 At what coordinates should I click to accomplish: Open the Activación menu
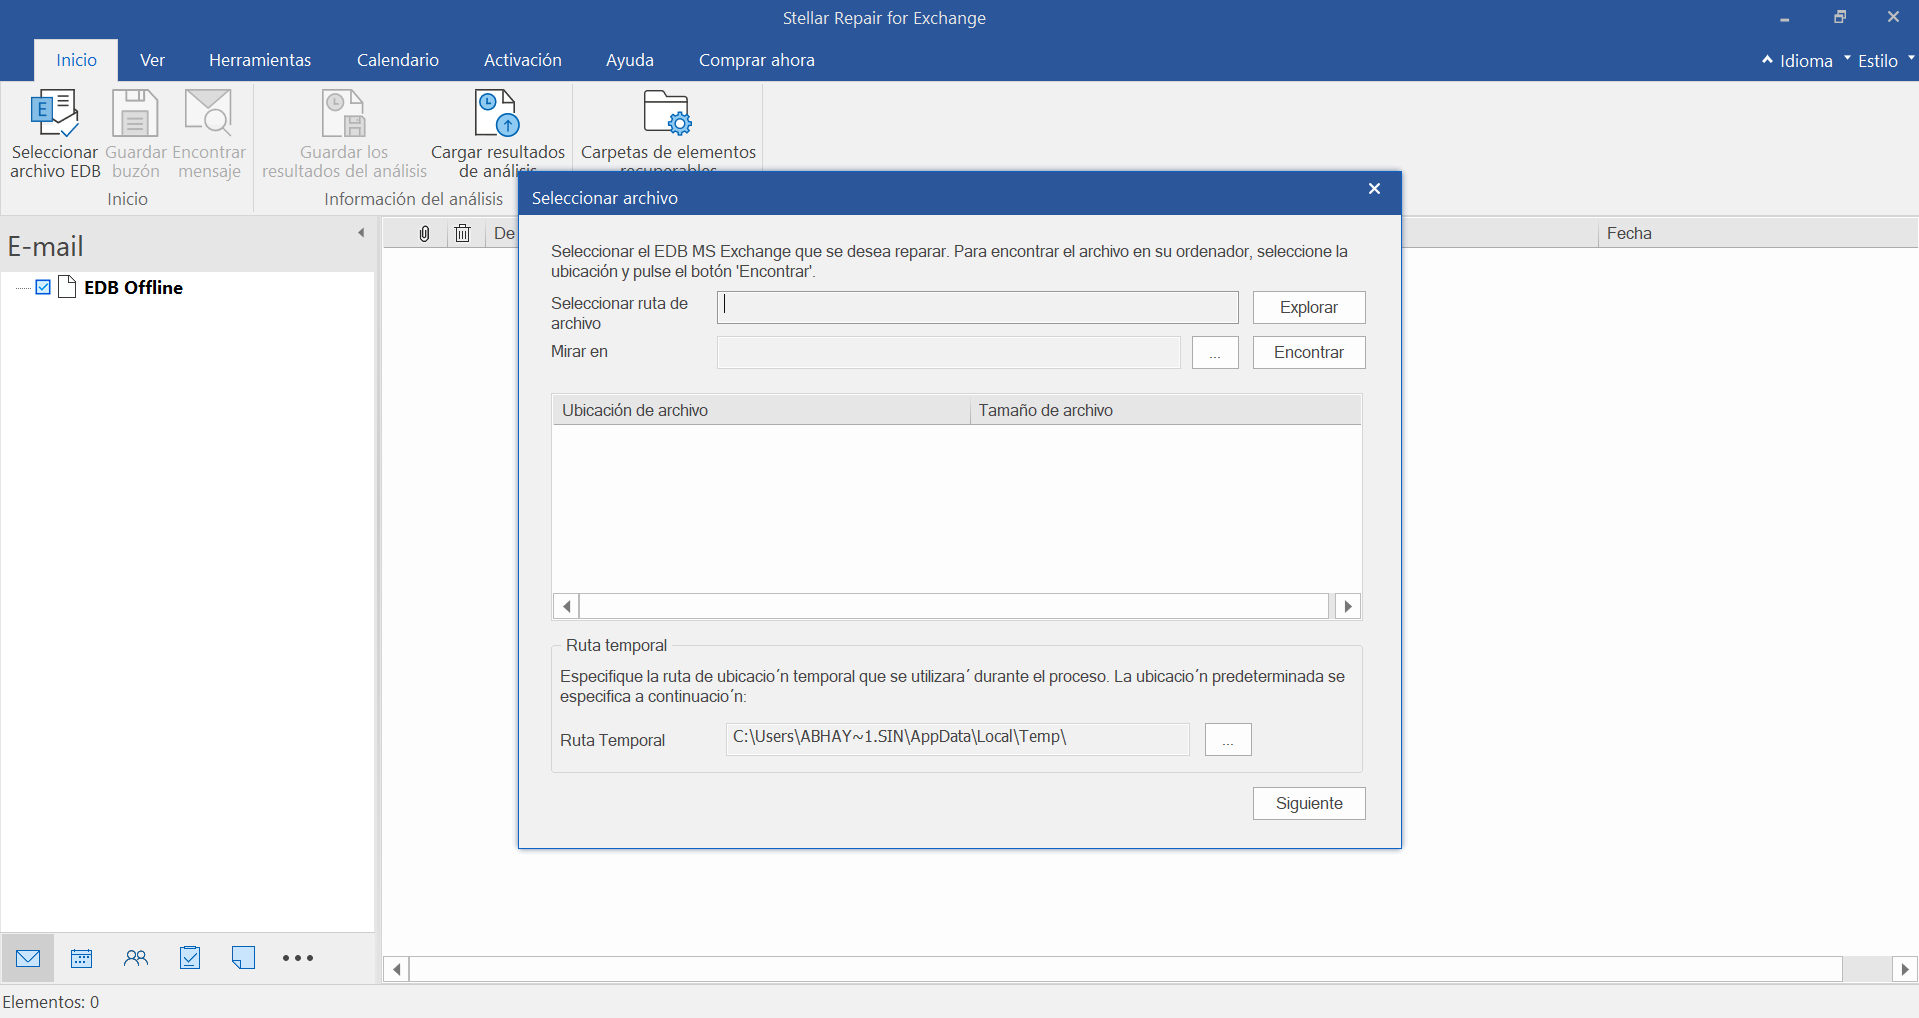pos(522,60)
